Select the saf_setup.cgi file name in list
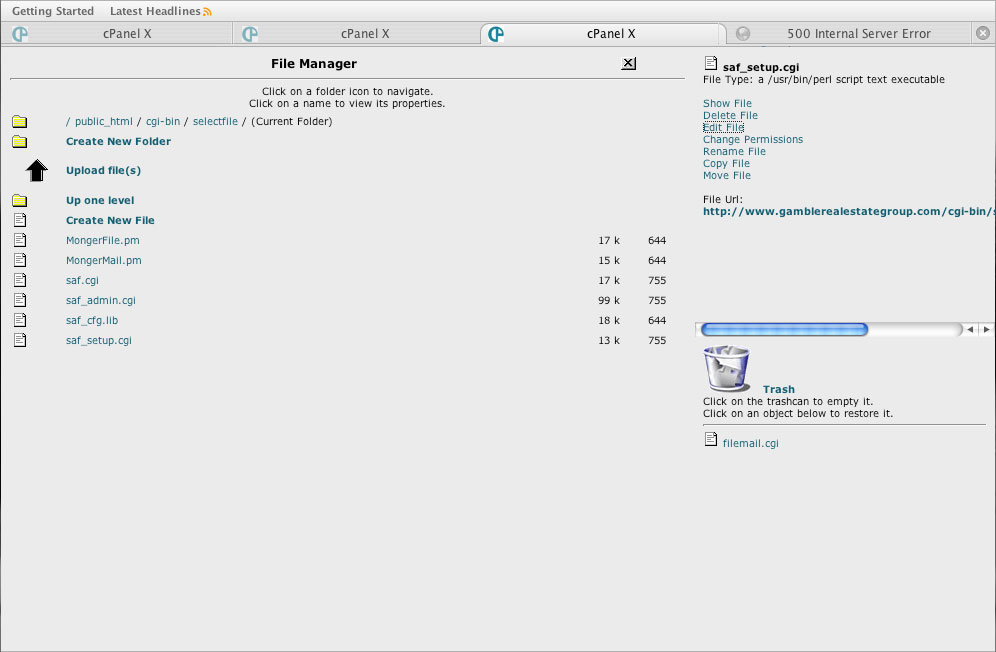The width and height of the screenshot is (996, 652). (98, 341)
